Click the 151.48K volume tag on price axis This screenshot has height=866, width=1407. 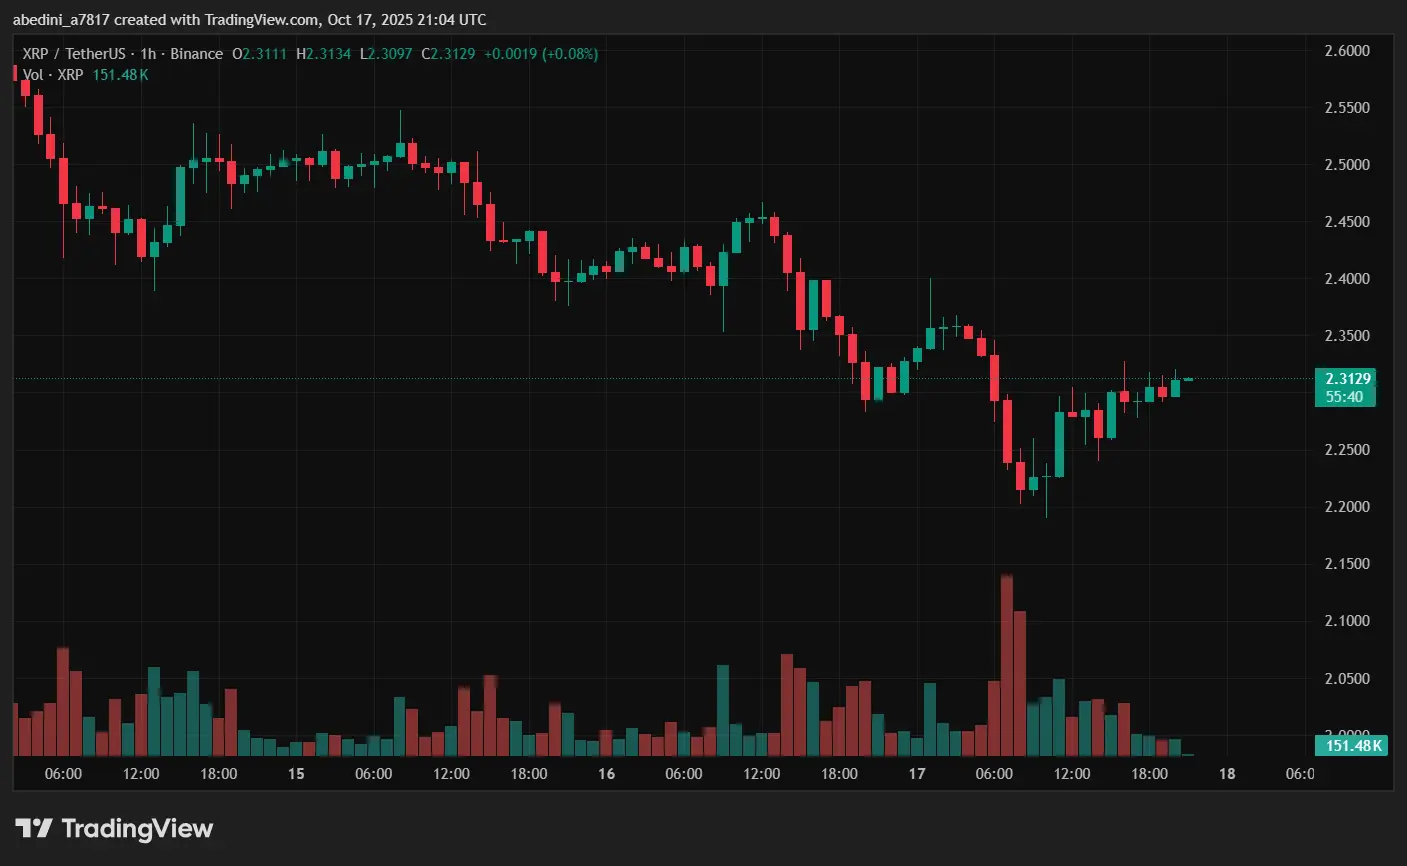pos(1353,745)
